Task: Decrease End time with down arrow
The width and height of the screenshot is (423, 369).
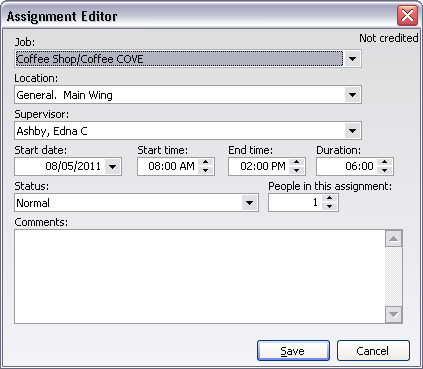Action: click(297, 170)
